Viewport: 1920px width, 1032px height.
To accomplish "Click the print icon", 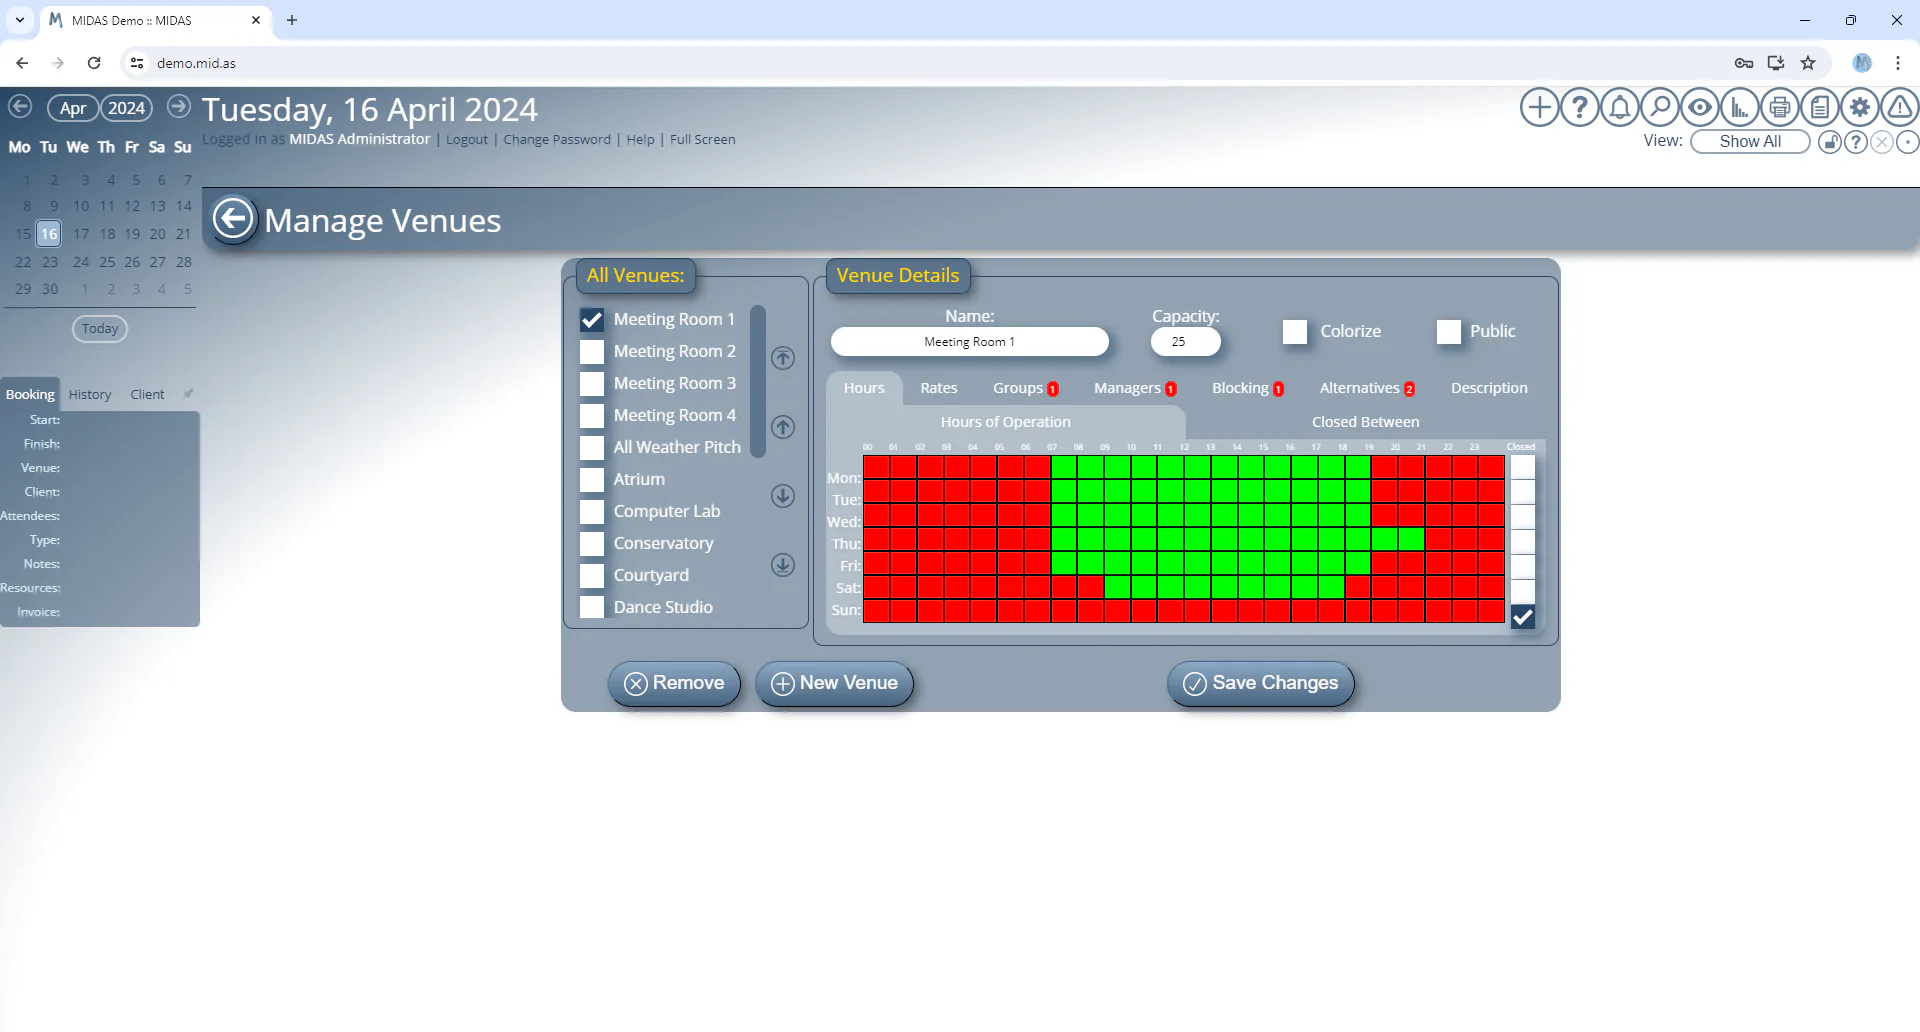I will pyautogui.click(x=1780, y=107).
